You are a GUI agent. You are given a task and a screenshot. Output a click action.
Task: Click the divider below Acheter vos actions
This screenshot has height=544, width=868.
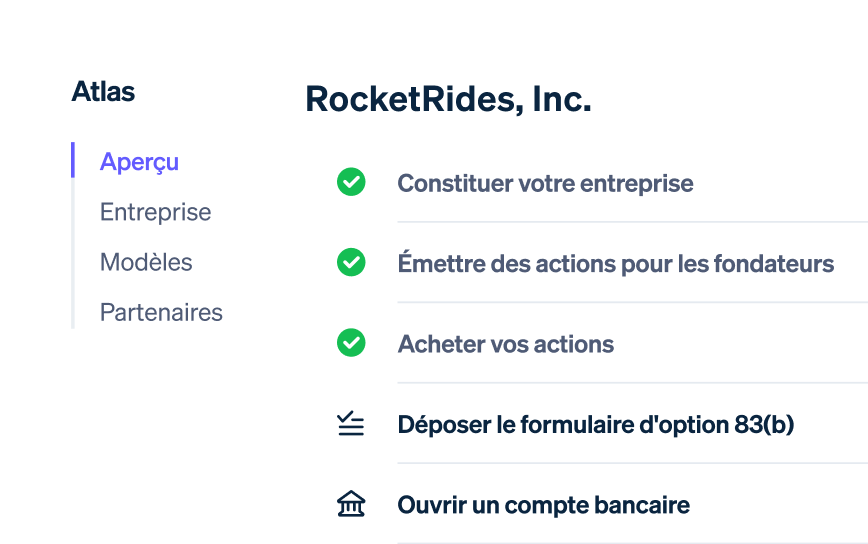tap(632, 382)
